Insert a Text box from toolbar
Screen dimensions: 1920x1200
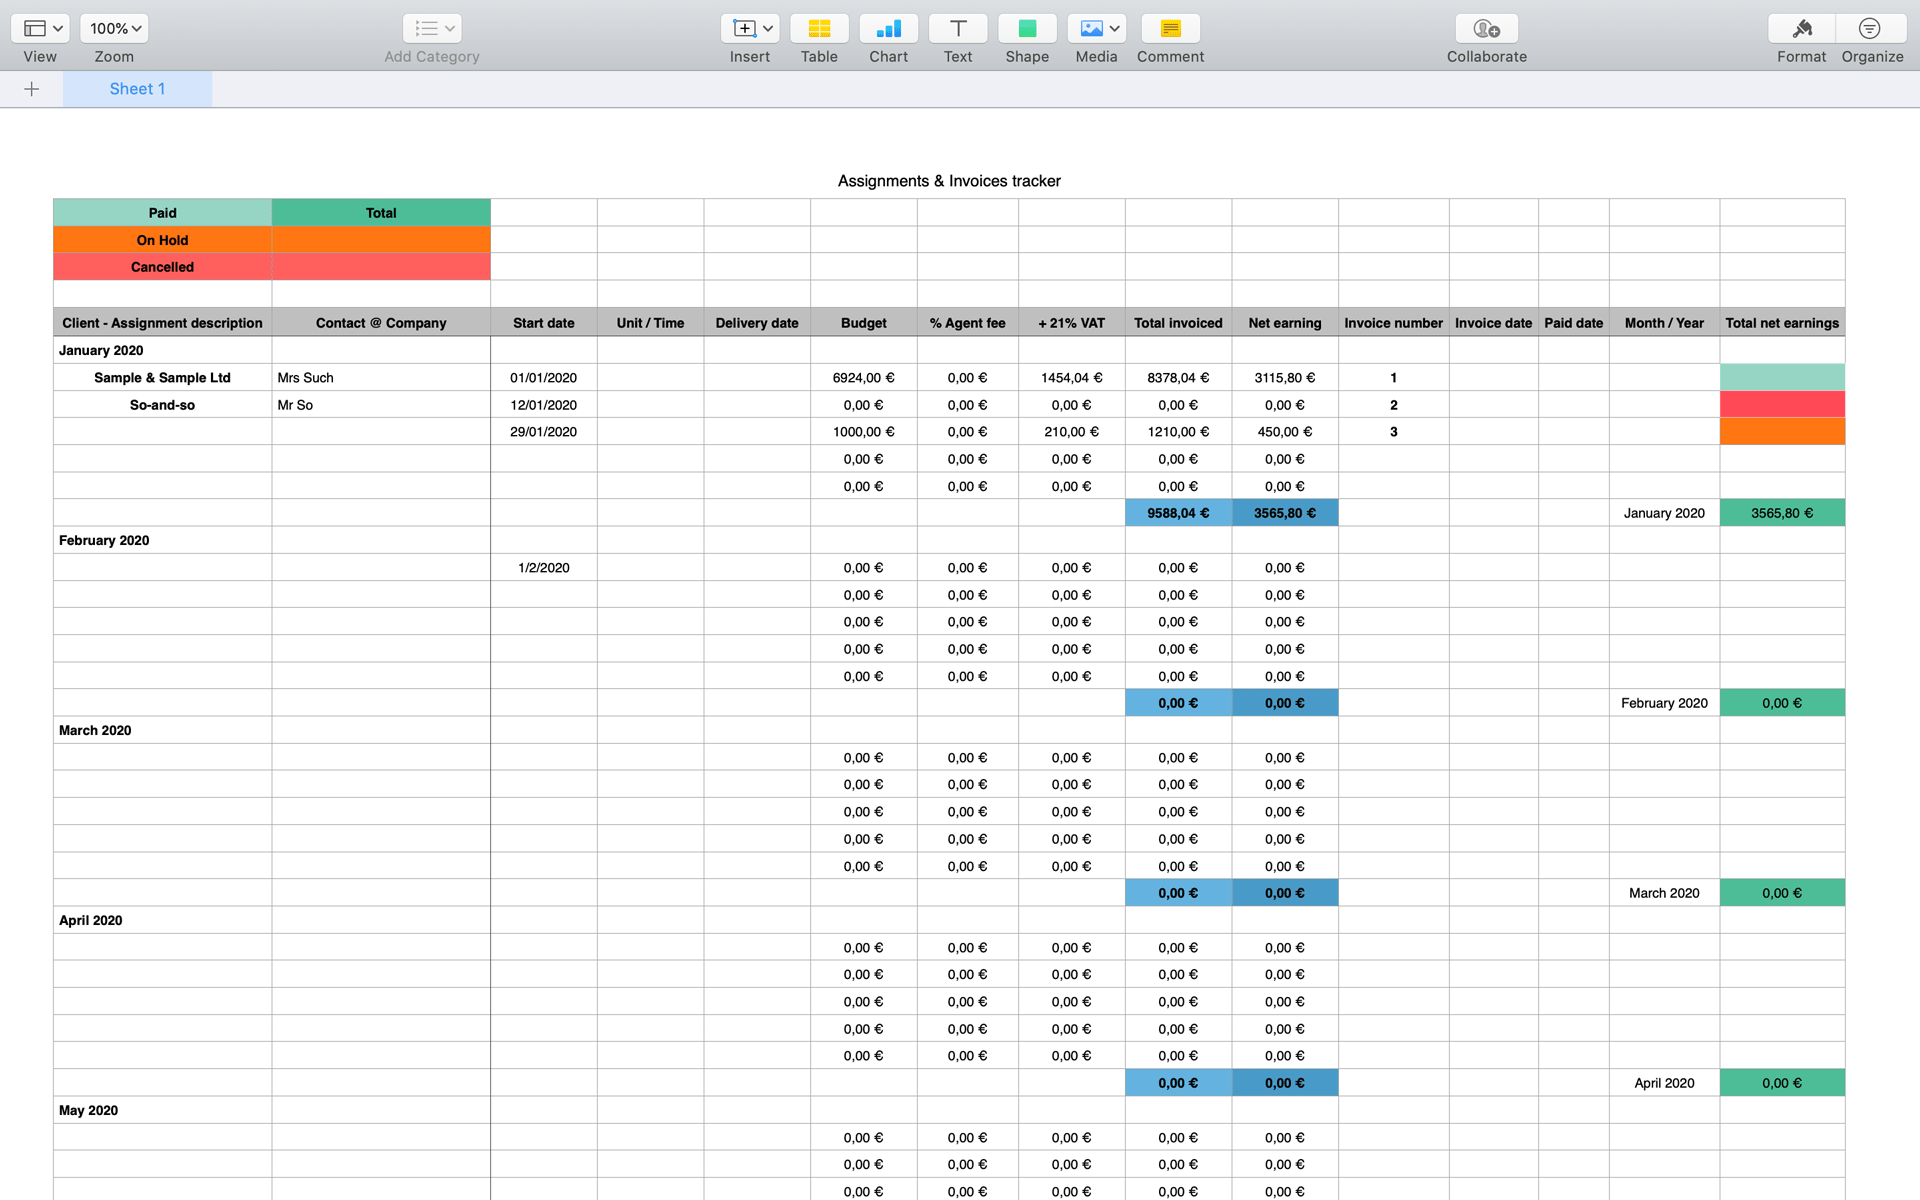point(957,29)
